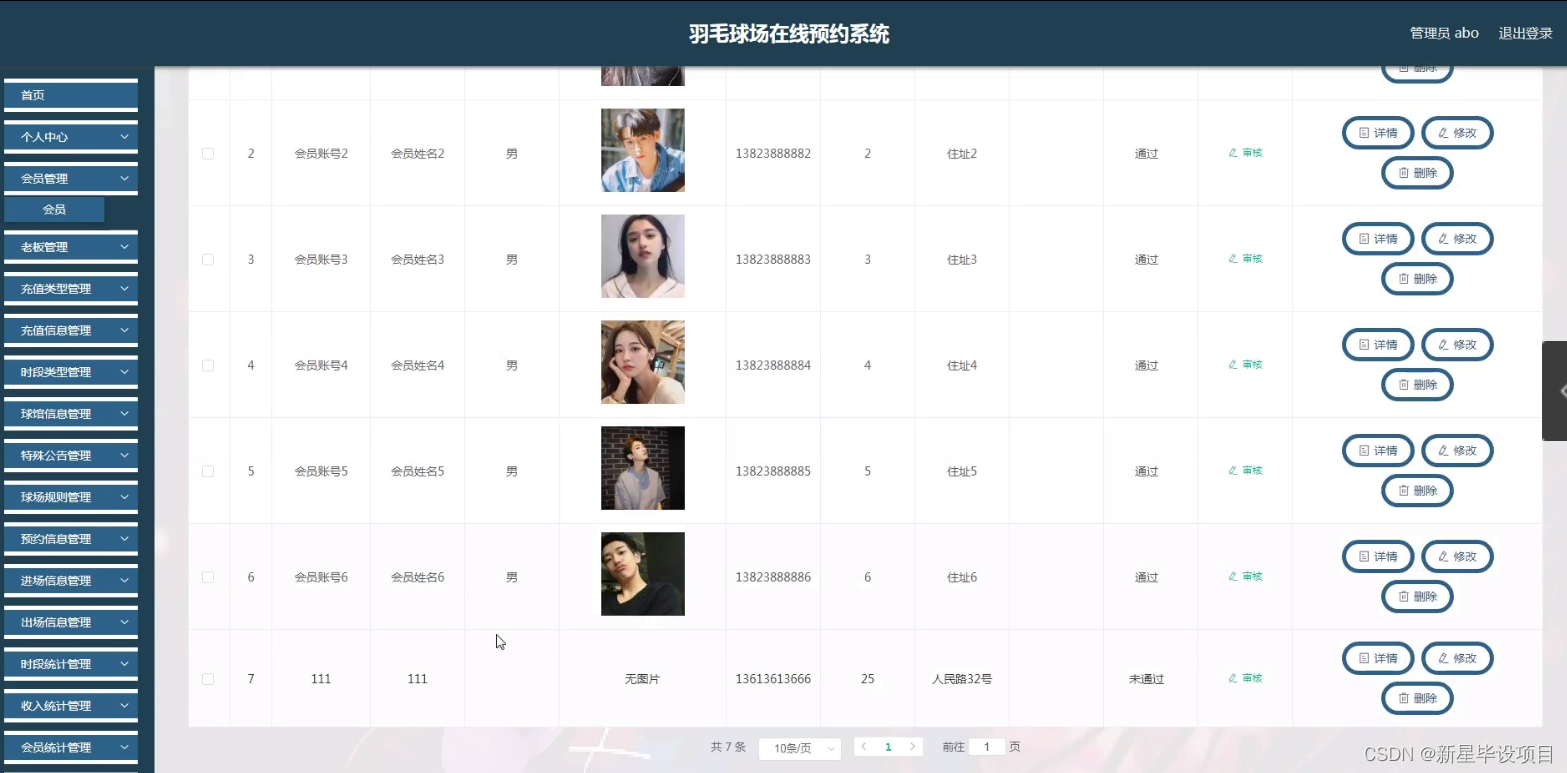
Task: Click the page number input beside 前往
Action: 986,746
